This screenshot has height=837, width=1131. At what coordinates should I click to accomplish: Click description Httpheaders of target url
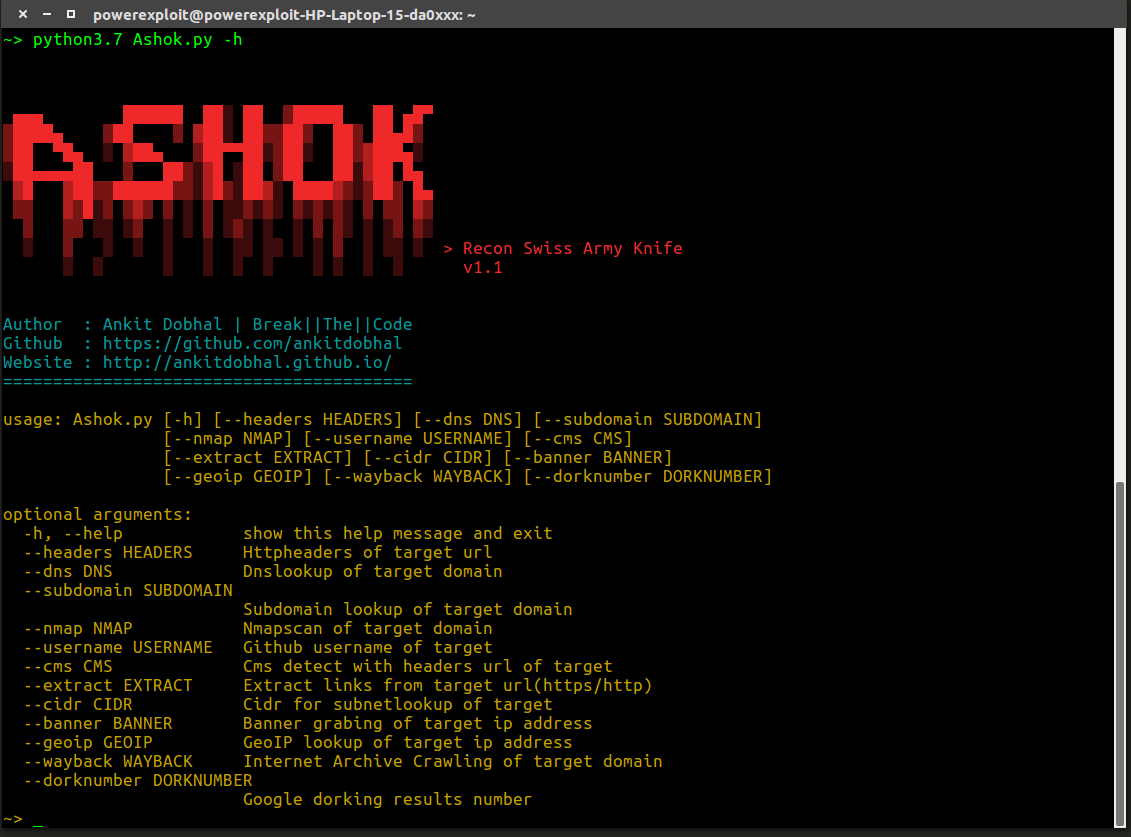(367, 553)
